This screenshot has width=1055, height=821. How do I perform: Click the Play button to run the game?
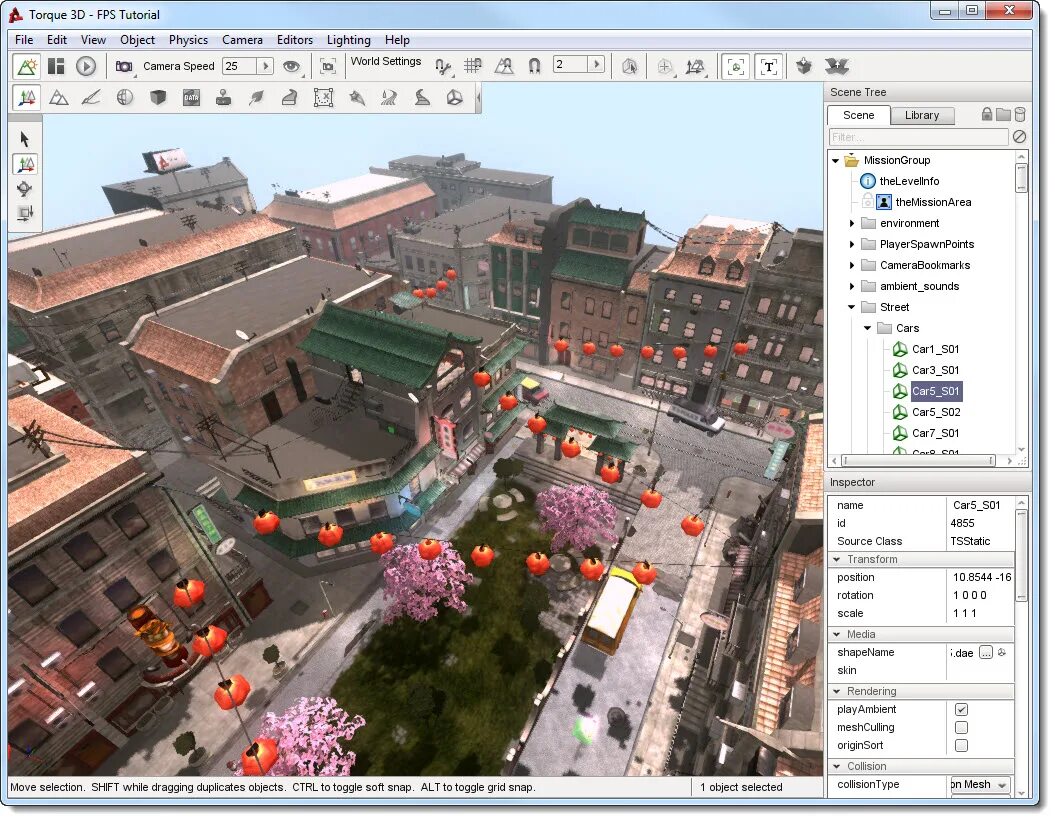pyautogui.click(x=86, y=66)
